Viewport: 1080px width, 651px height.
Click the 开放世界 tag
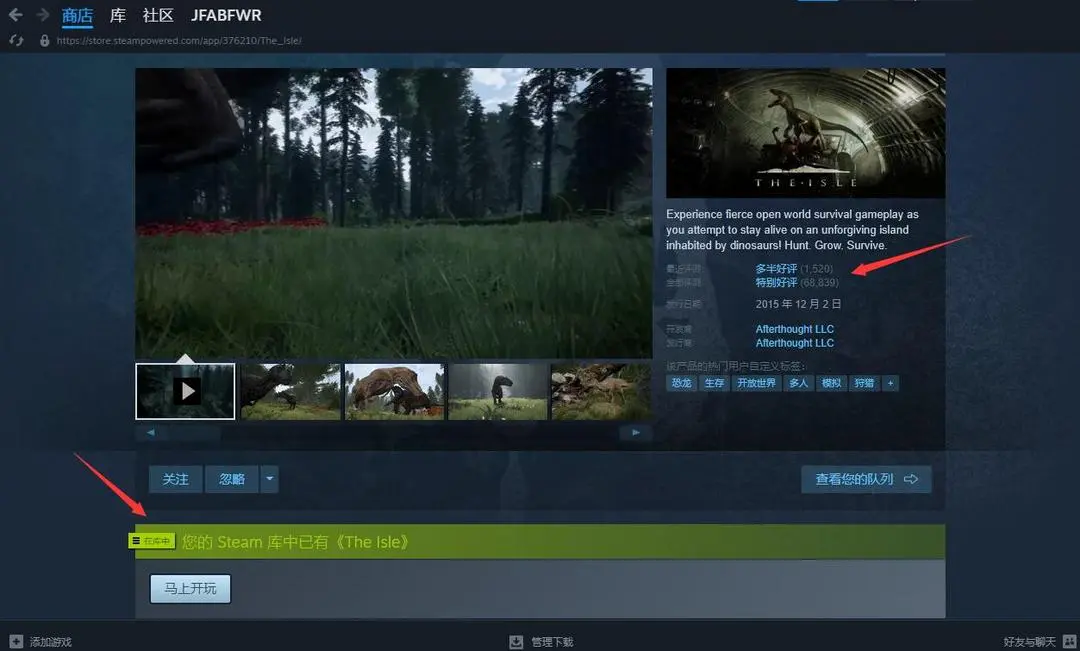tap(756, 383)
